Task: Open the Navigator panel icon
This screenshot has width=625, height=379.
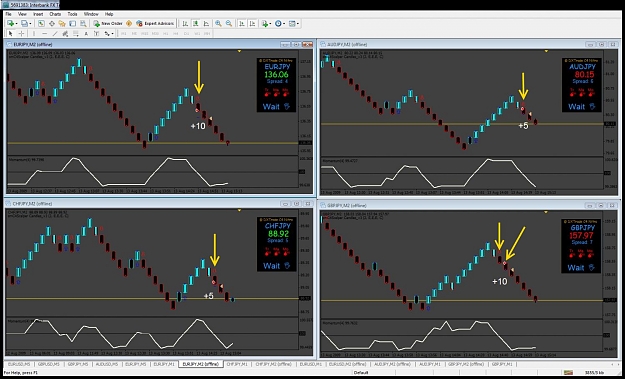Action: [x=62, y=24]
